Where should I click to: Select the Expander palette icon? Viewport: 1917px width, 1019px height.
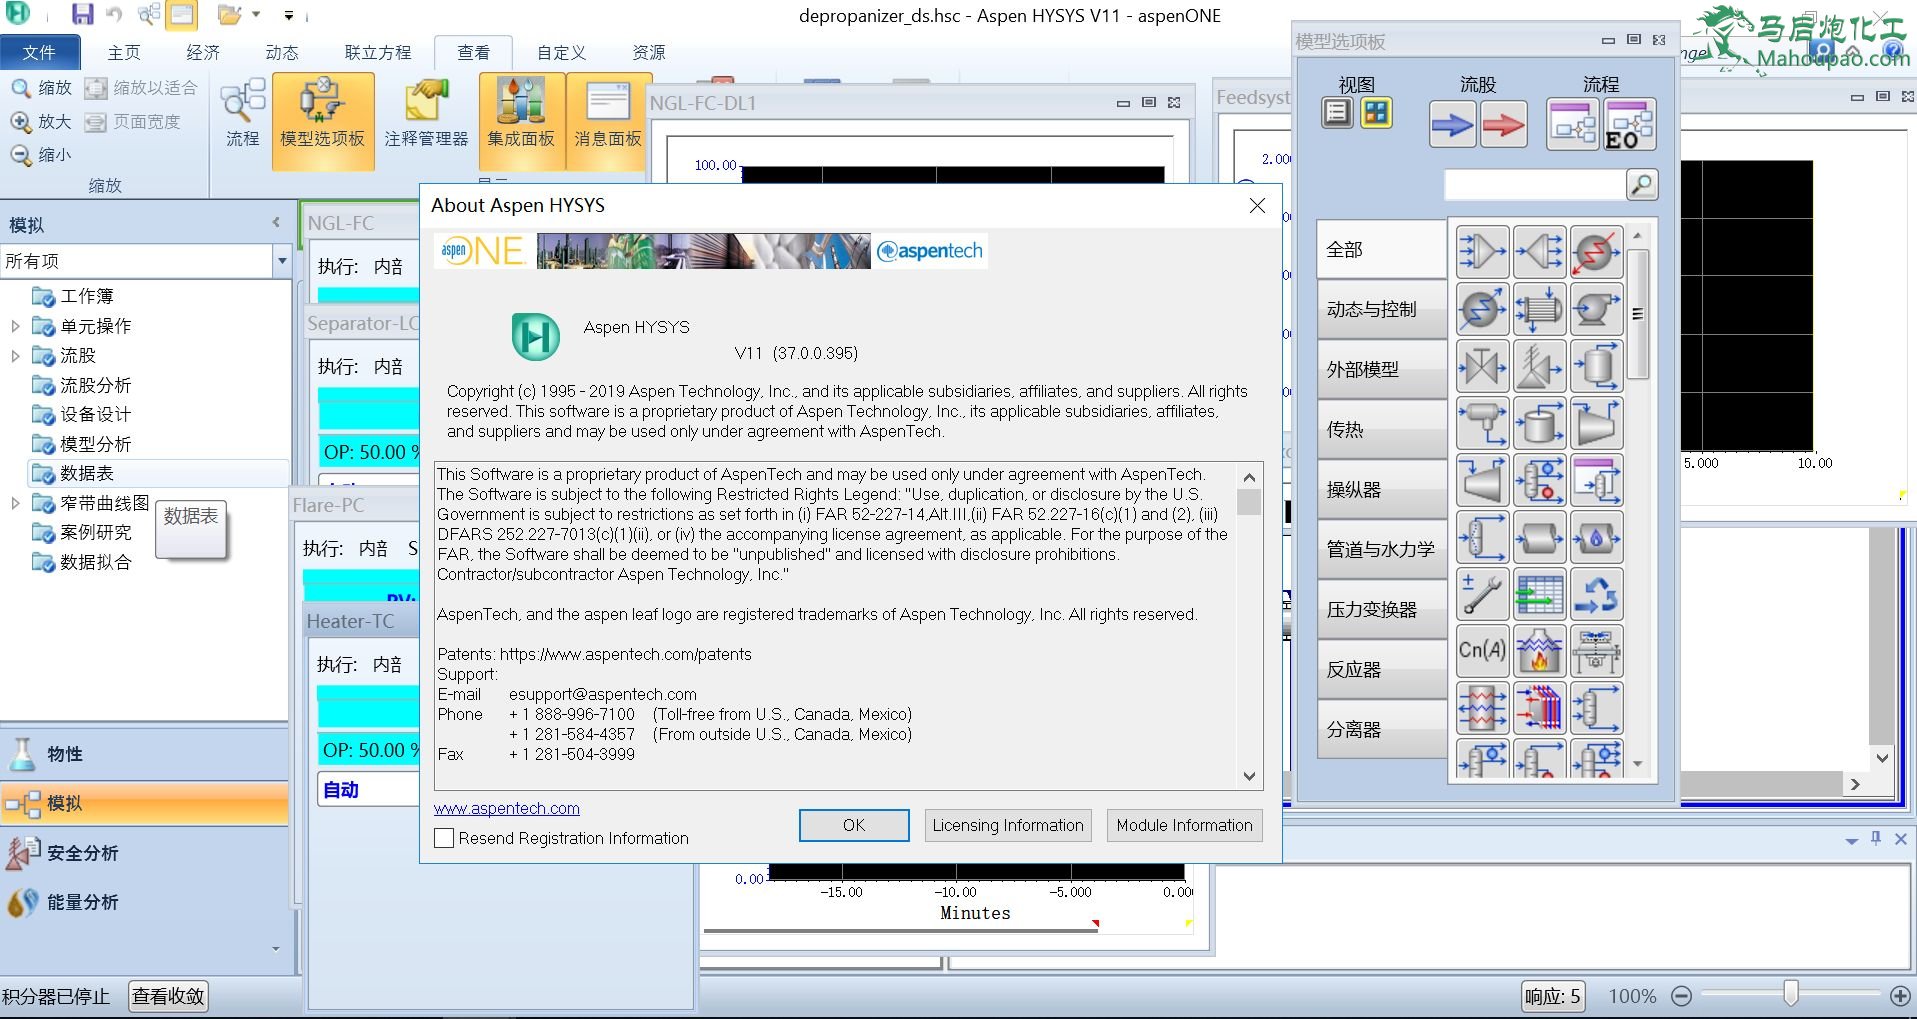click(x=1482, y=481)
